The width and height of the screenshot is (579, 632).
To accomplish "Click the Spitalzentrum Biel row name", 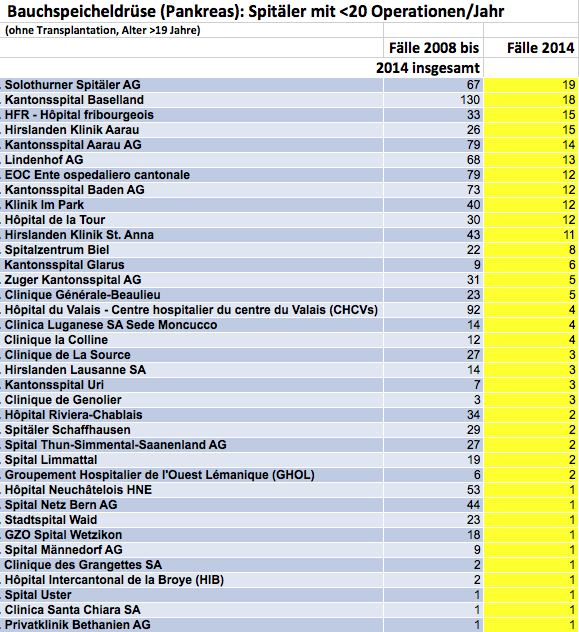I will pos(191,249).
